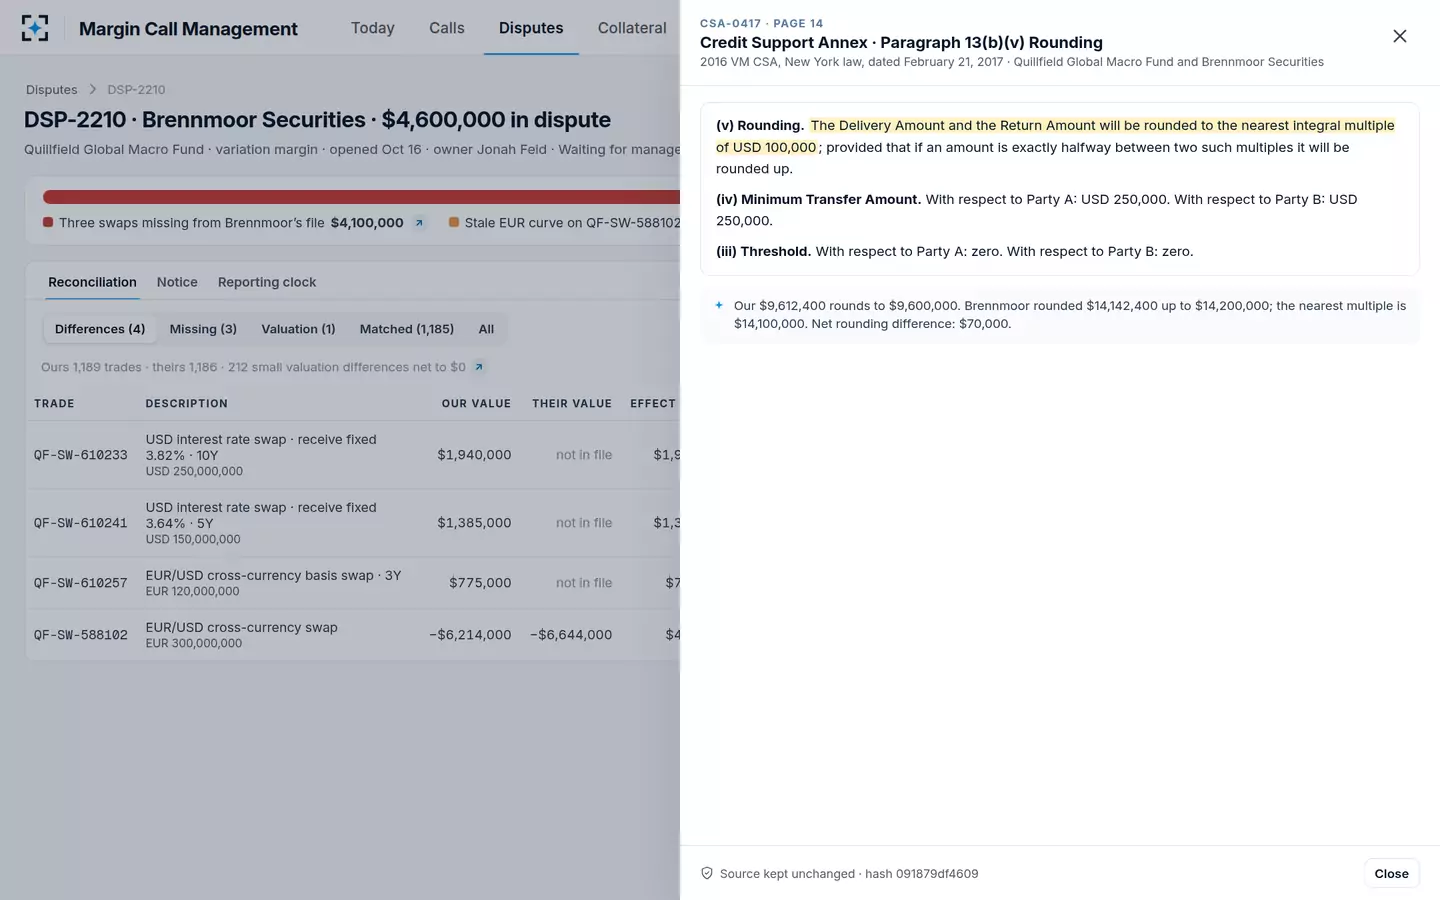
Task: Open the Today tab
Action: click(373, 28)
